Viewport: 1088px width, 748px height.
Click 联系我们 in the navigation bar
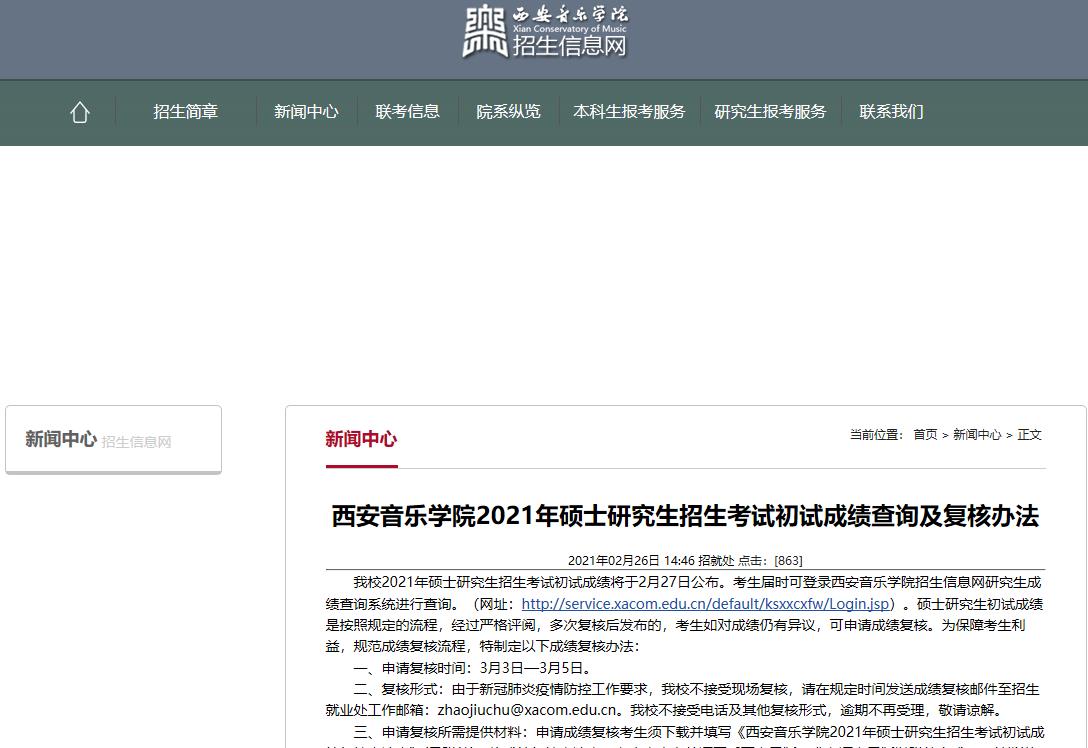click(x=891, y=112)
